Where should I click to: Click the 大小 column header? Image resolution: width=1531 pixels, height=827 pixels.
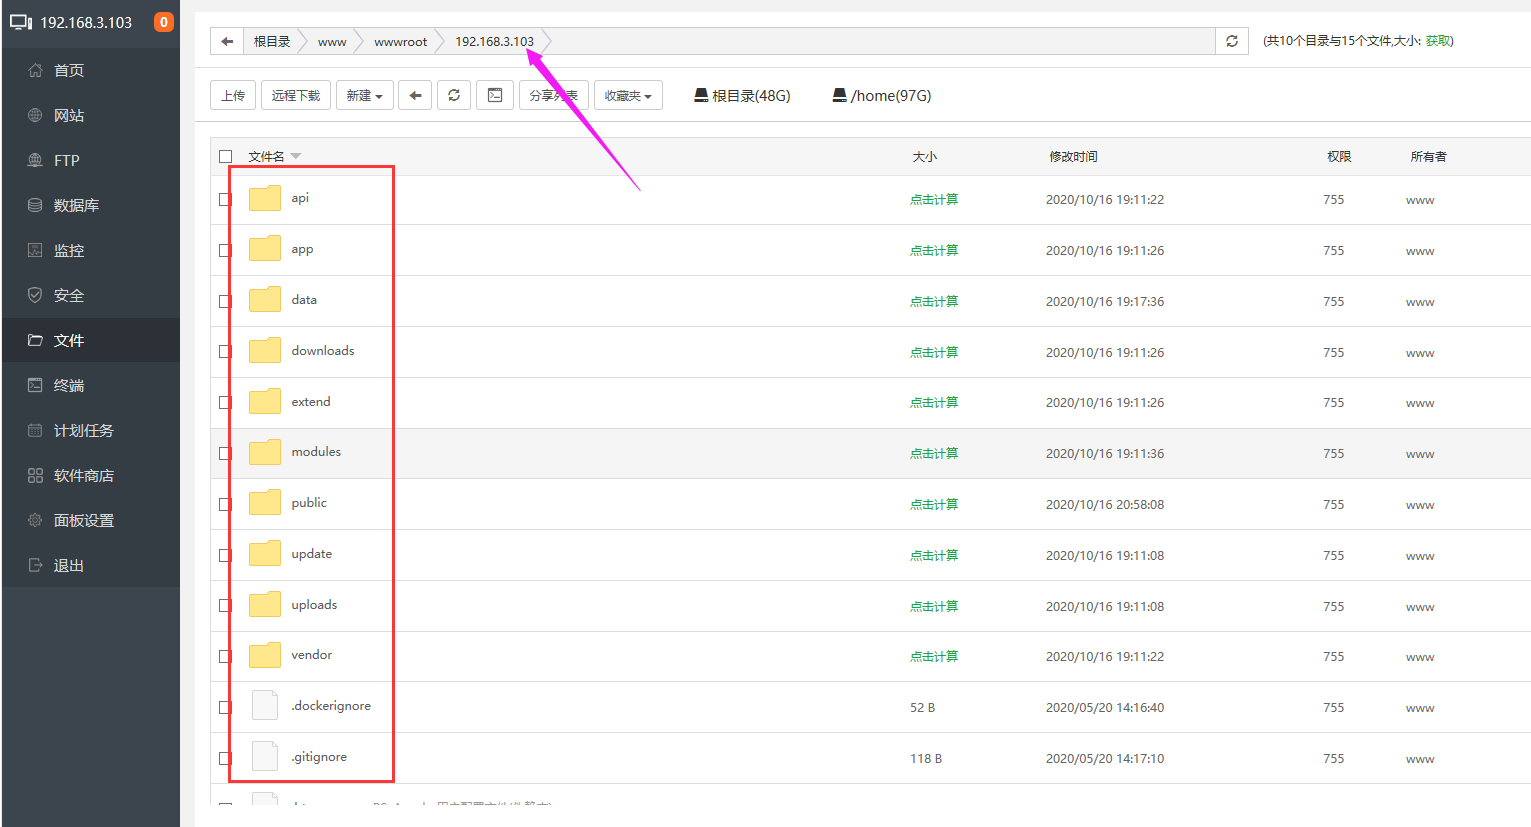(x=925, y=156)
